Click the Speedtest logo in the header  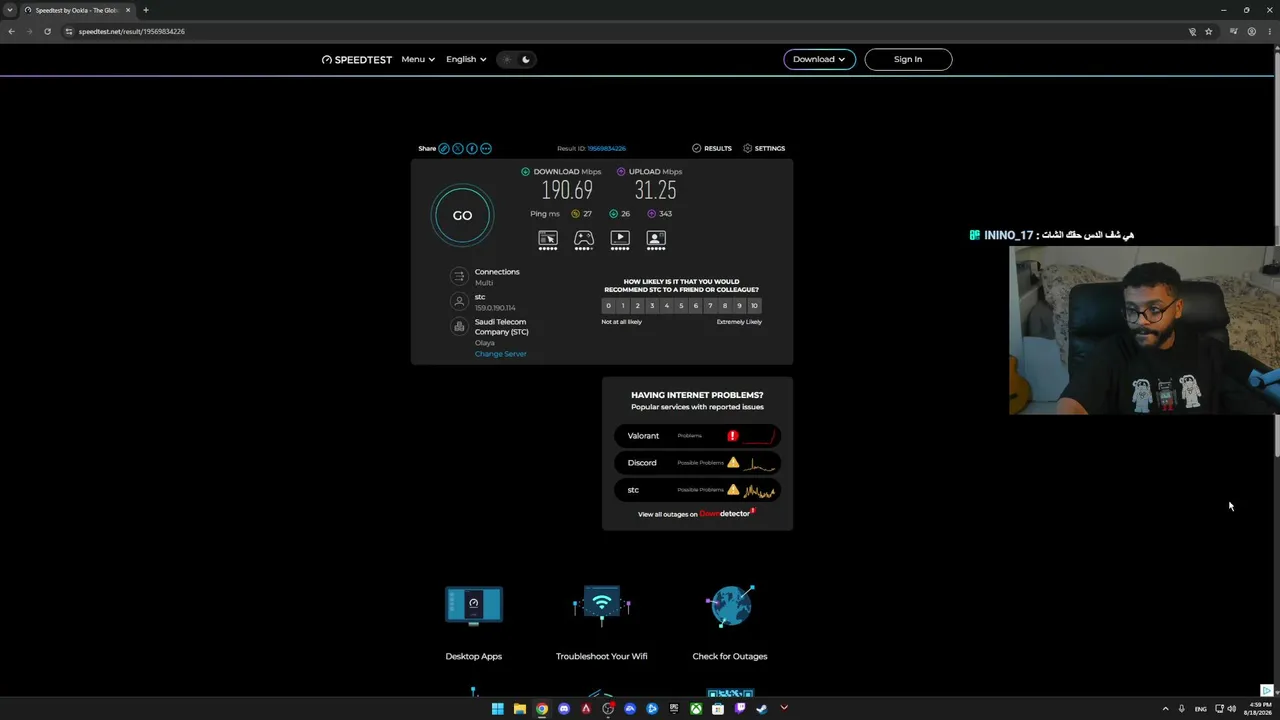point(357,59)
